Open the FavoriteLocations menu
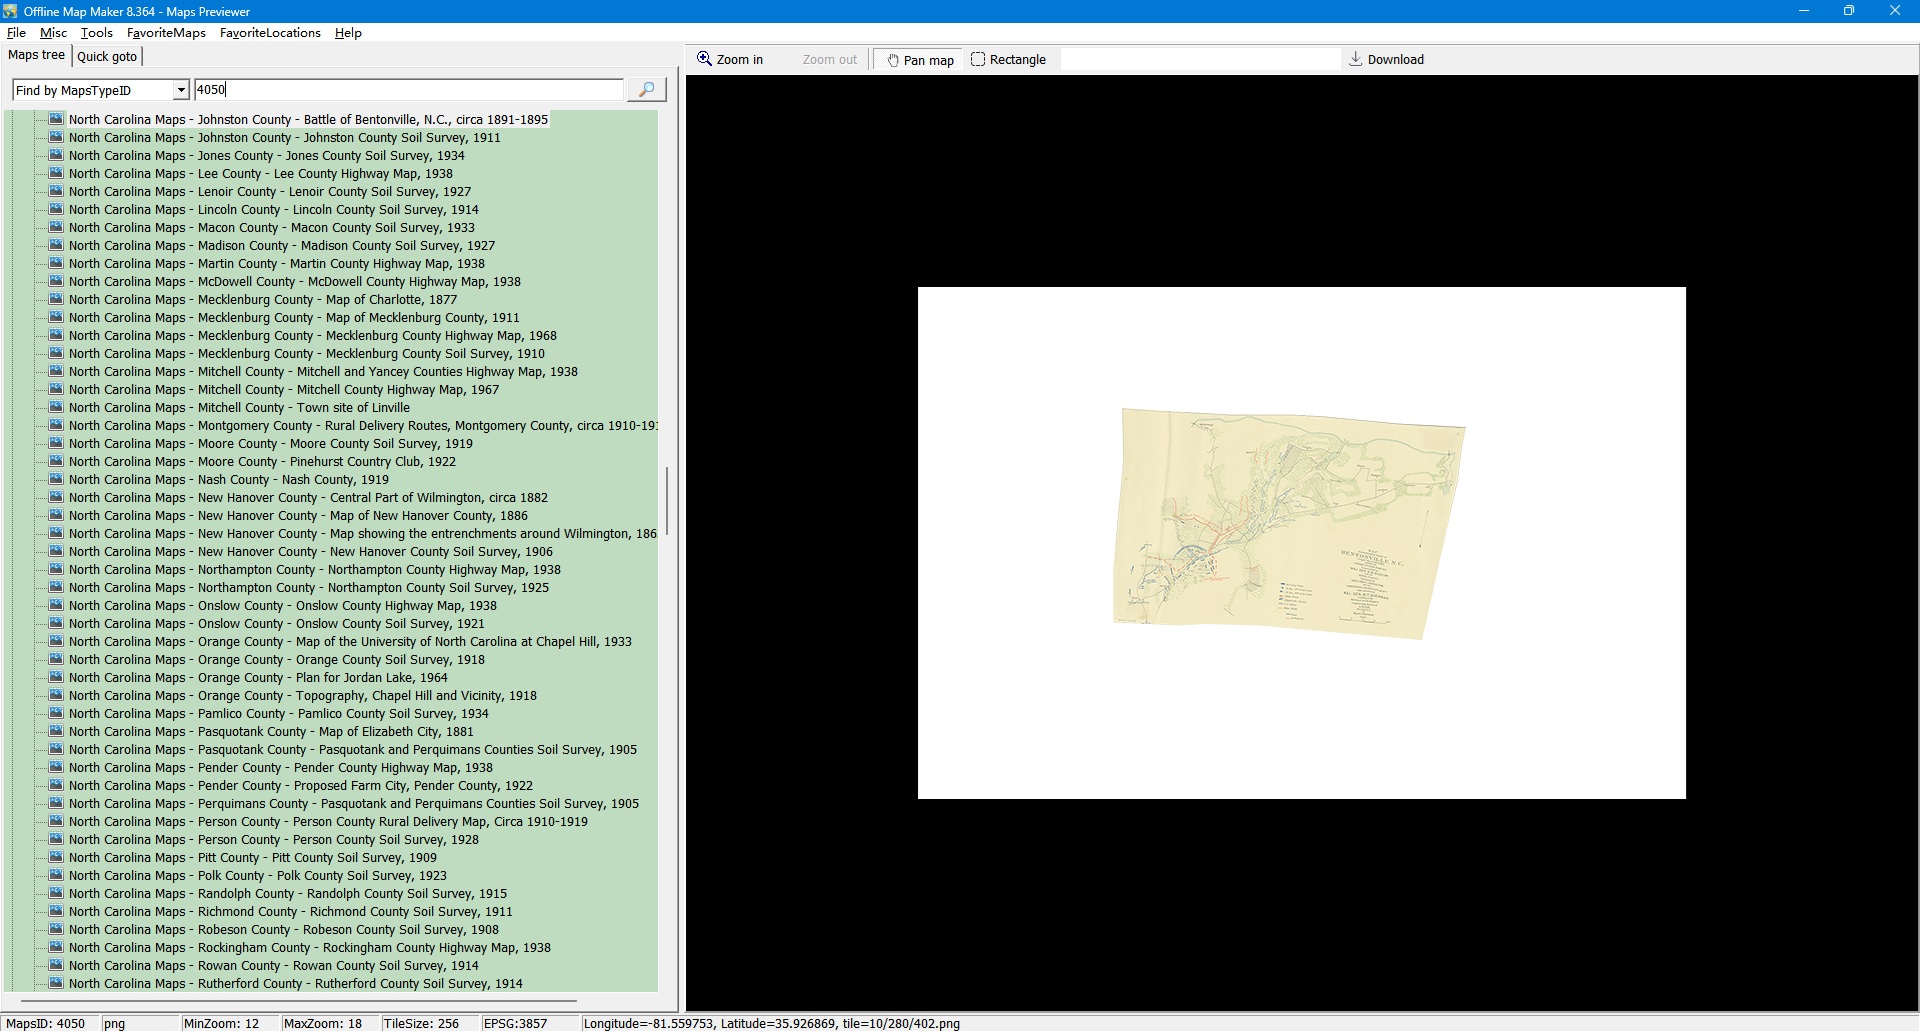1920x1032 pixels. click(x=270, y=33)
